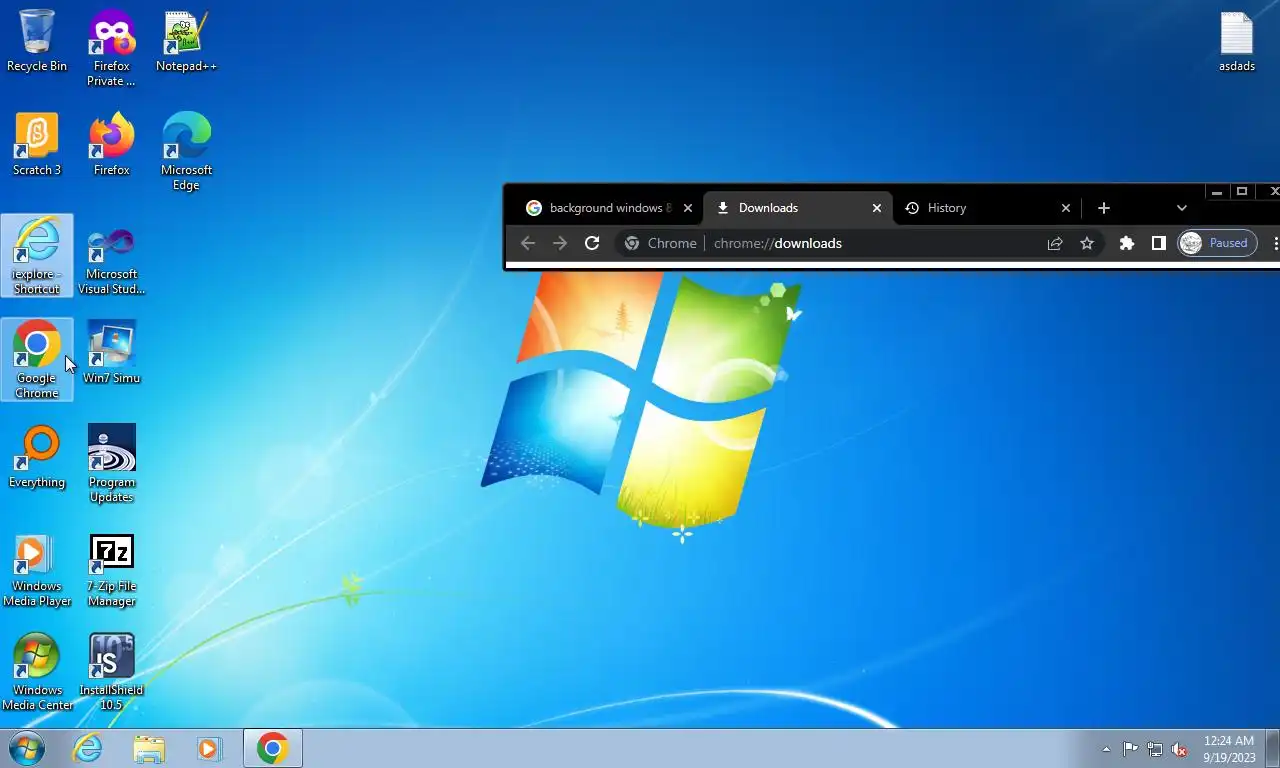Select the Win7 Simu desktop icon

(x=111, y=353)
